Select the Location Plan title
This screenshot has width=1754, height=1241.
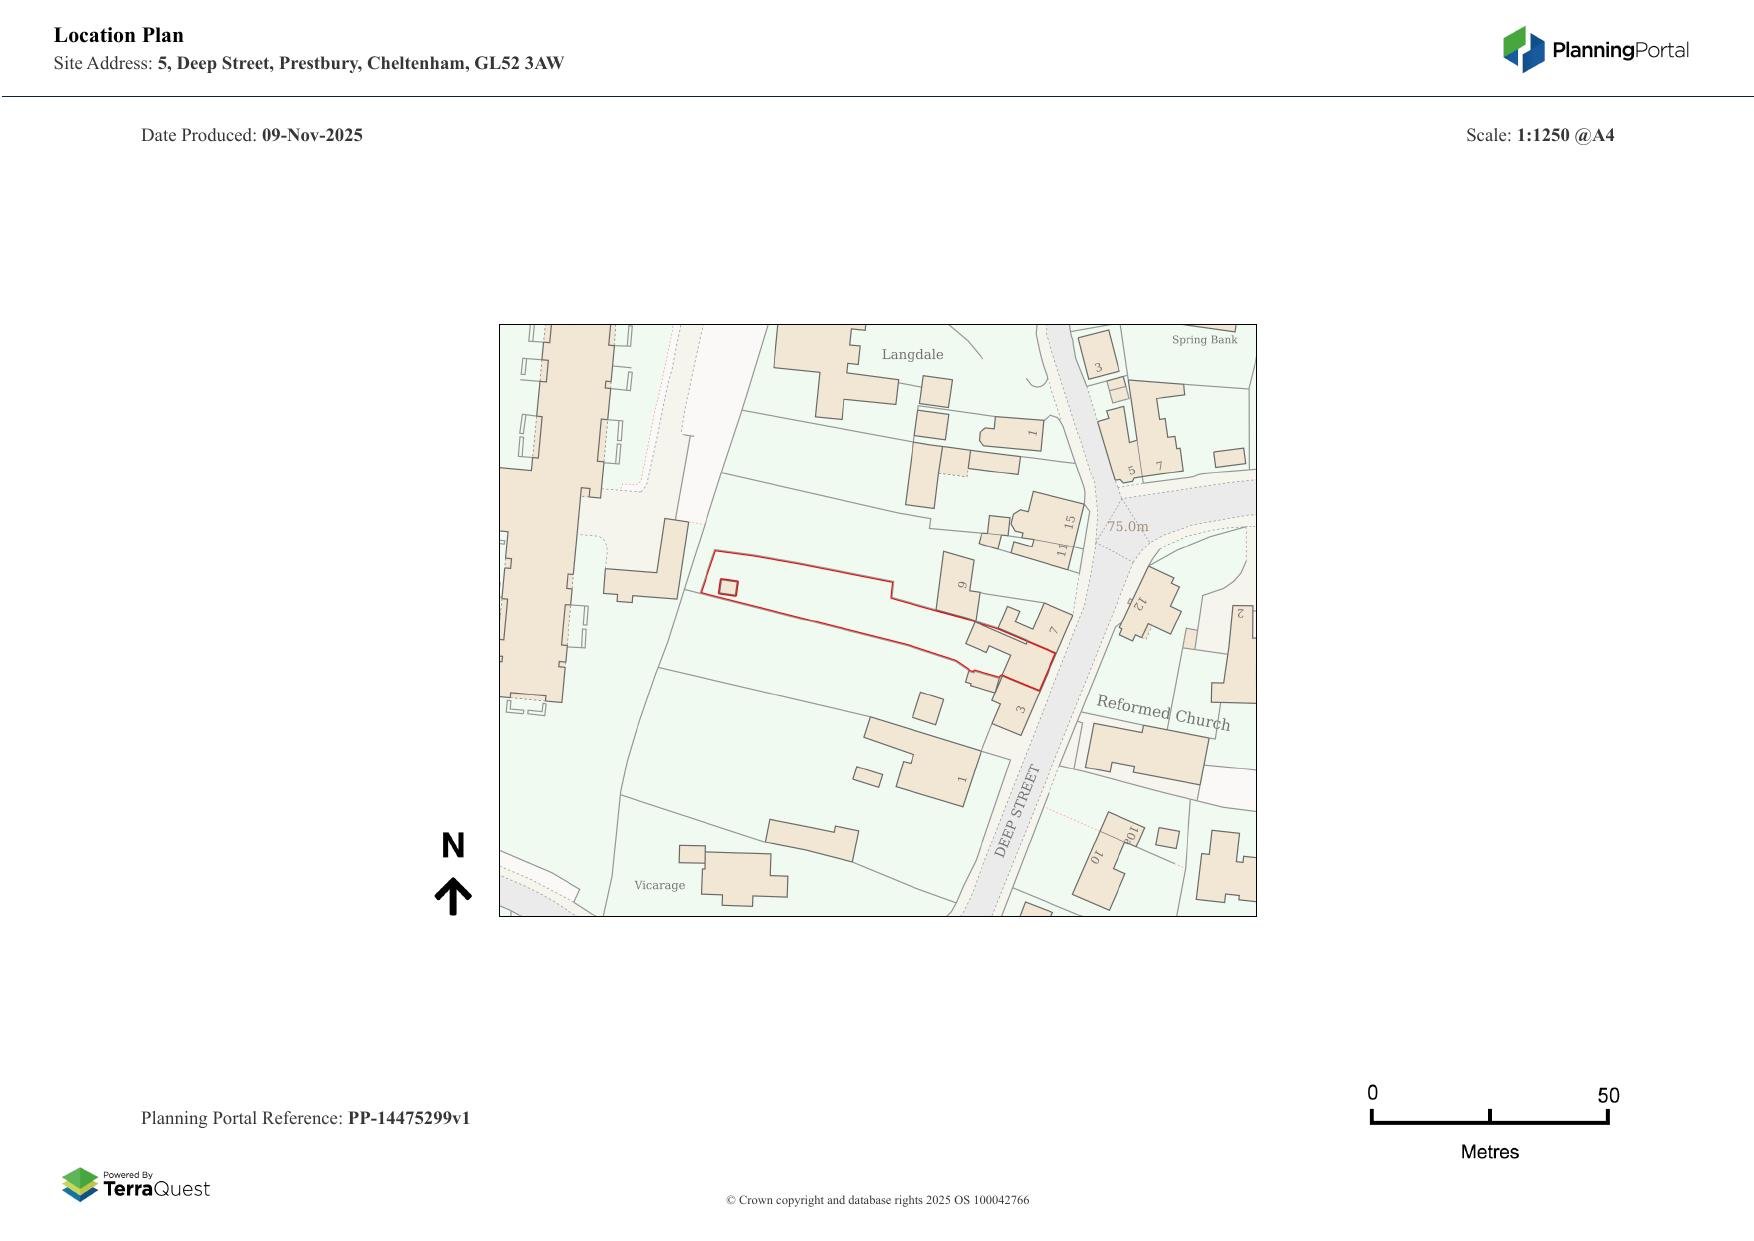point(119,35)
